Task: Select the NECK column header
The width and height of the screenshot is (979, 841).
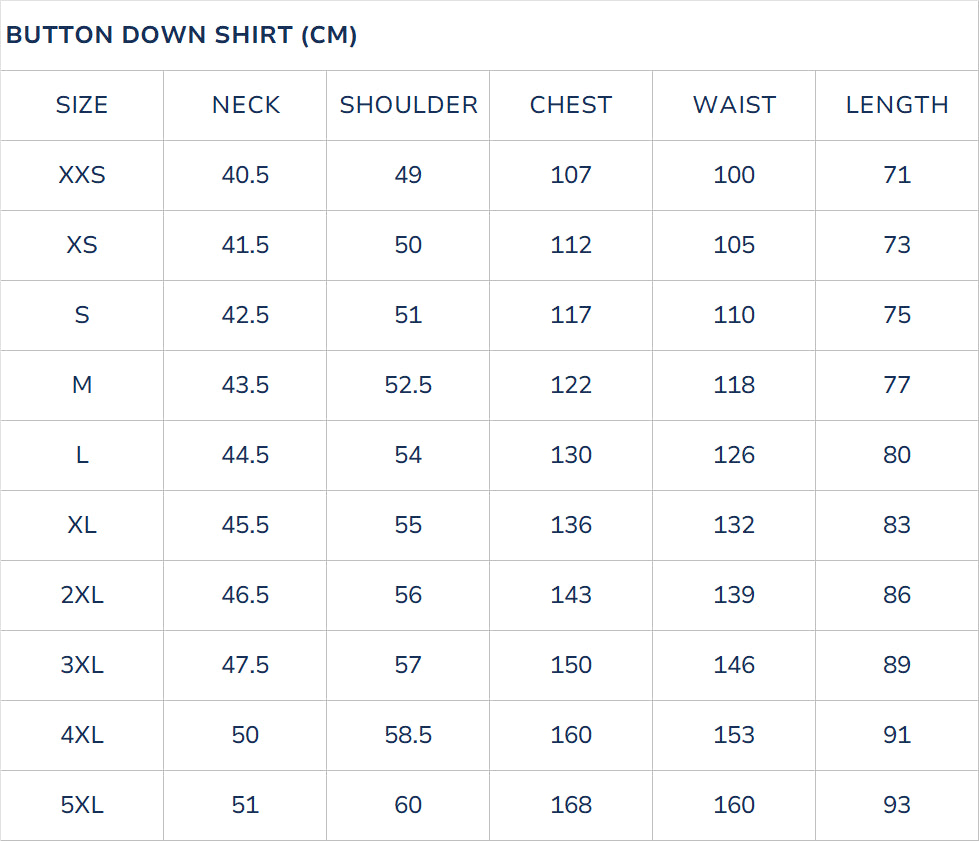Action: tap(246, 105)
